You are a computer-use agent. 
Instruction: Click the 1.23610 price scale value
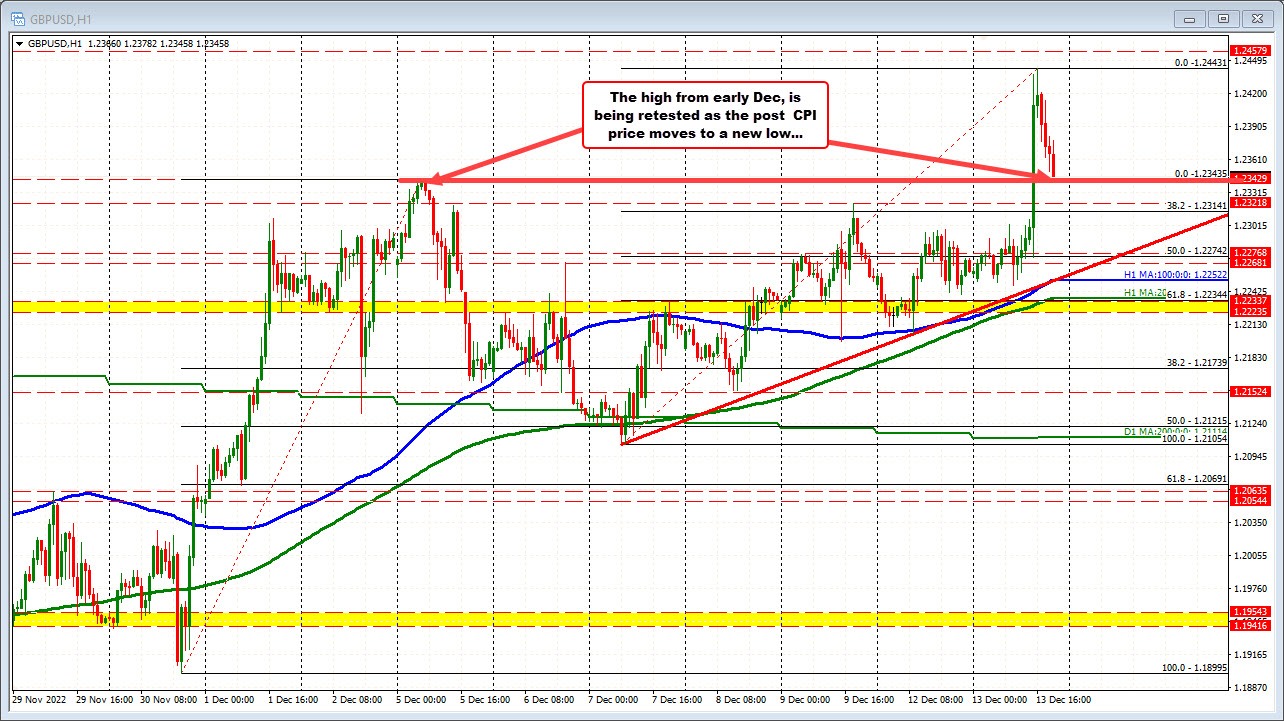(1251, 159)
